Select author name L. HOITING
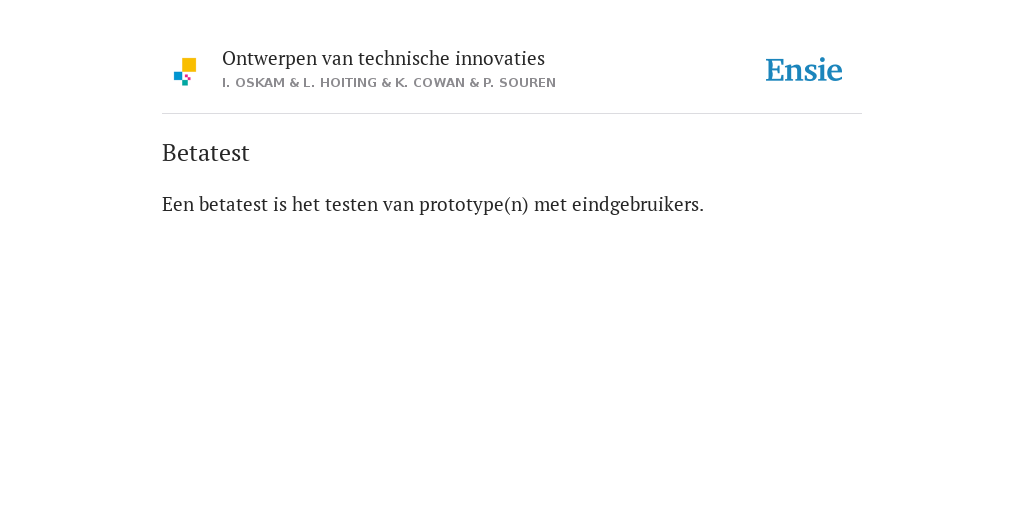Viewport: 1024px width, 512px height. tap(340, 83)
